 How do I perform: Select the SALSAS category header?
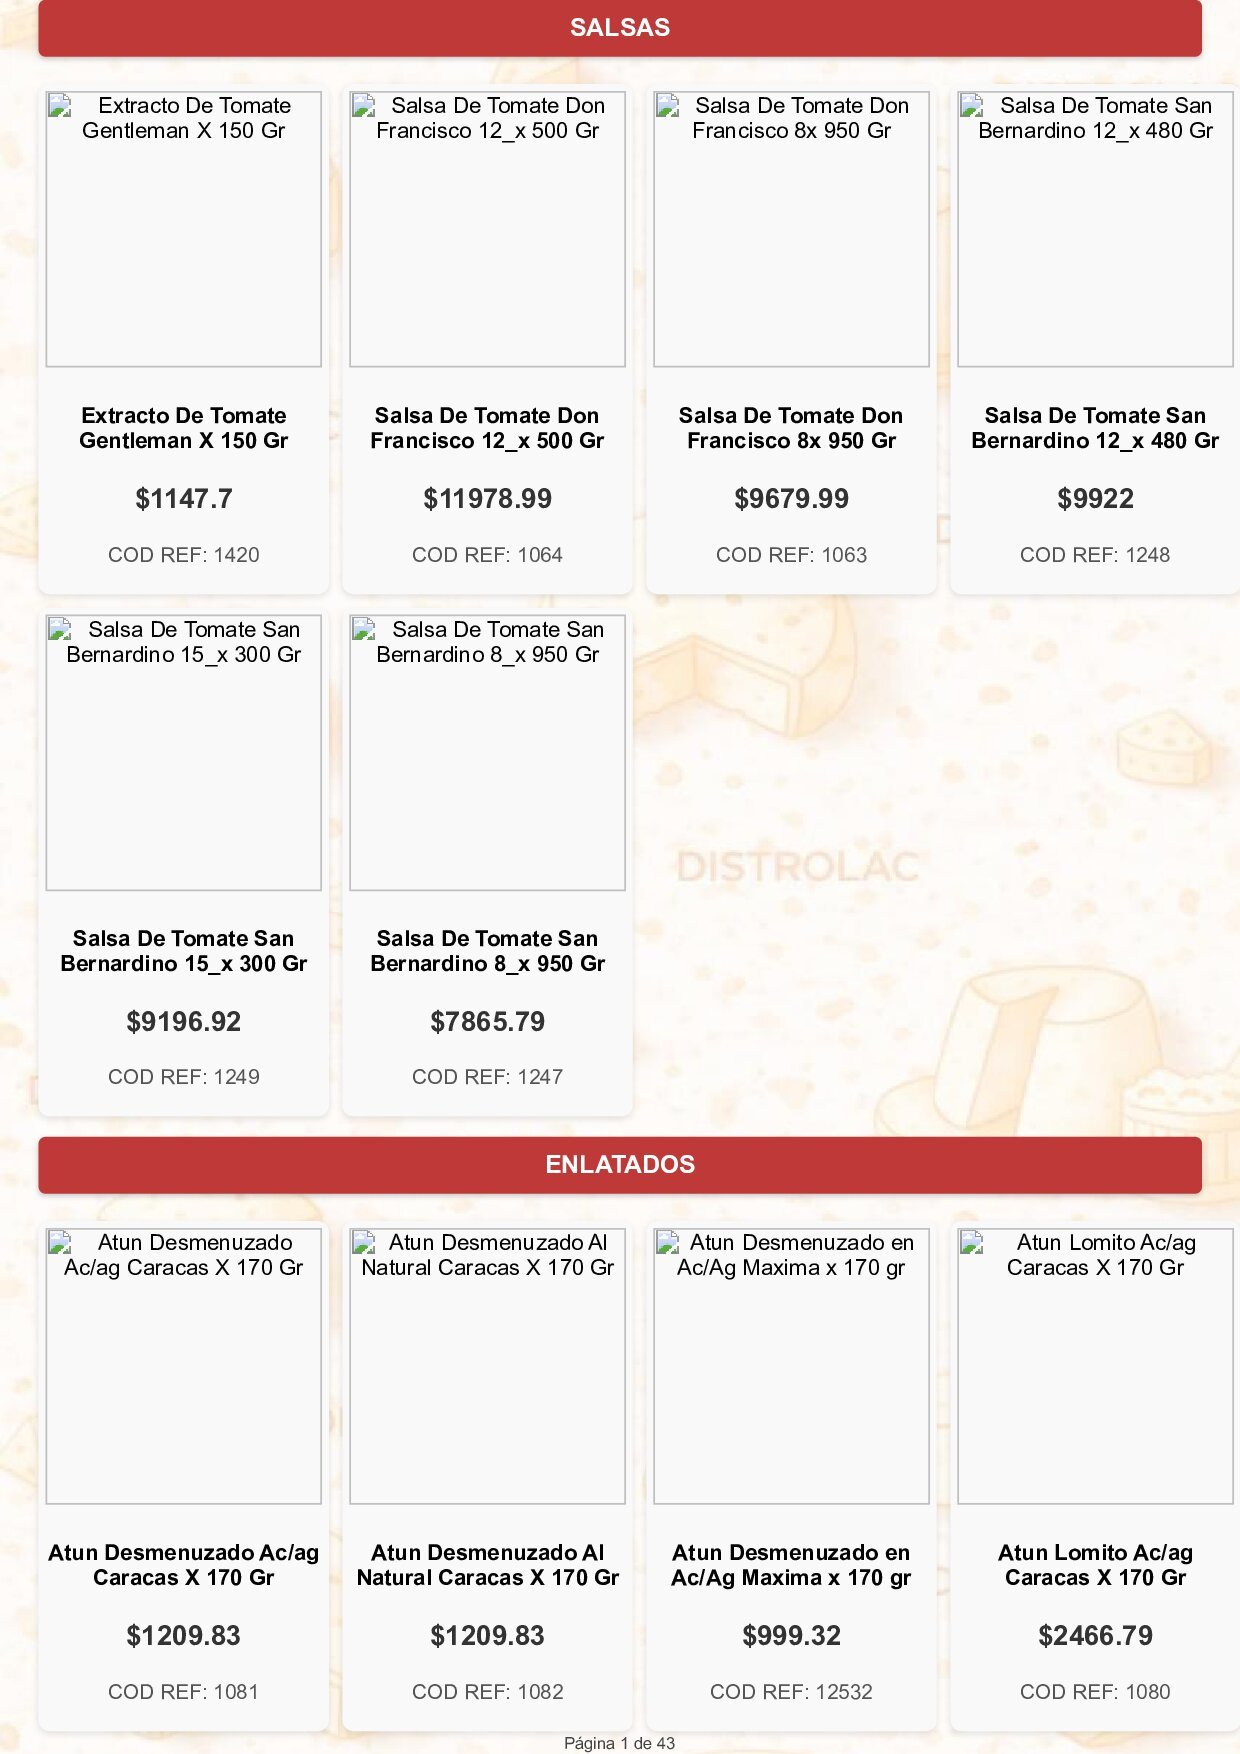point(620,28)
